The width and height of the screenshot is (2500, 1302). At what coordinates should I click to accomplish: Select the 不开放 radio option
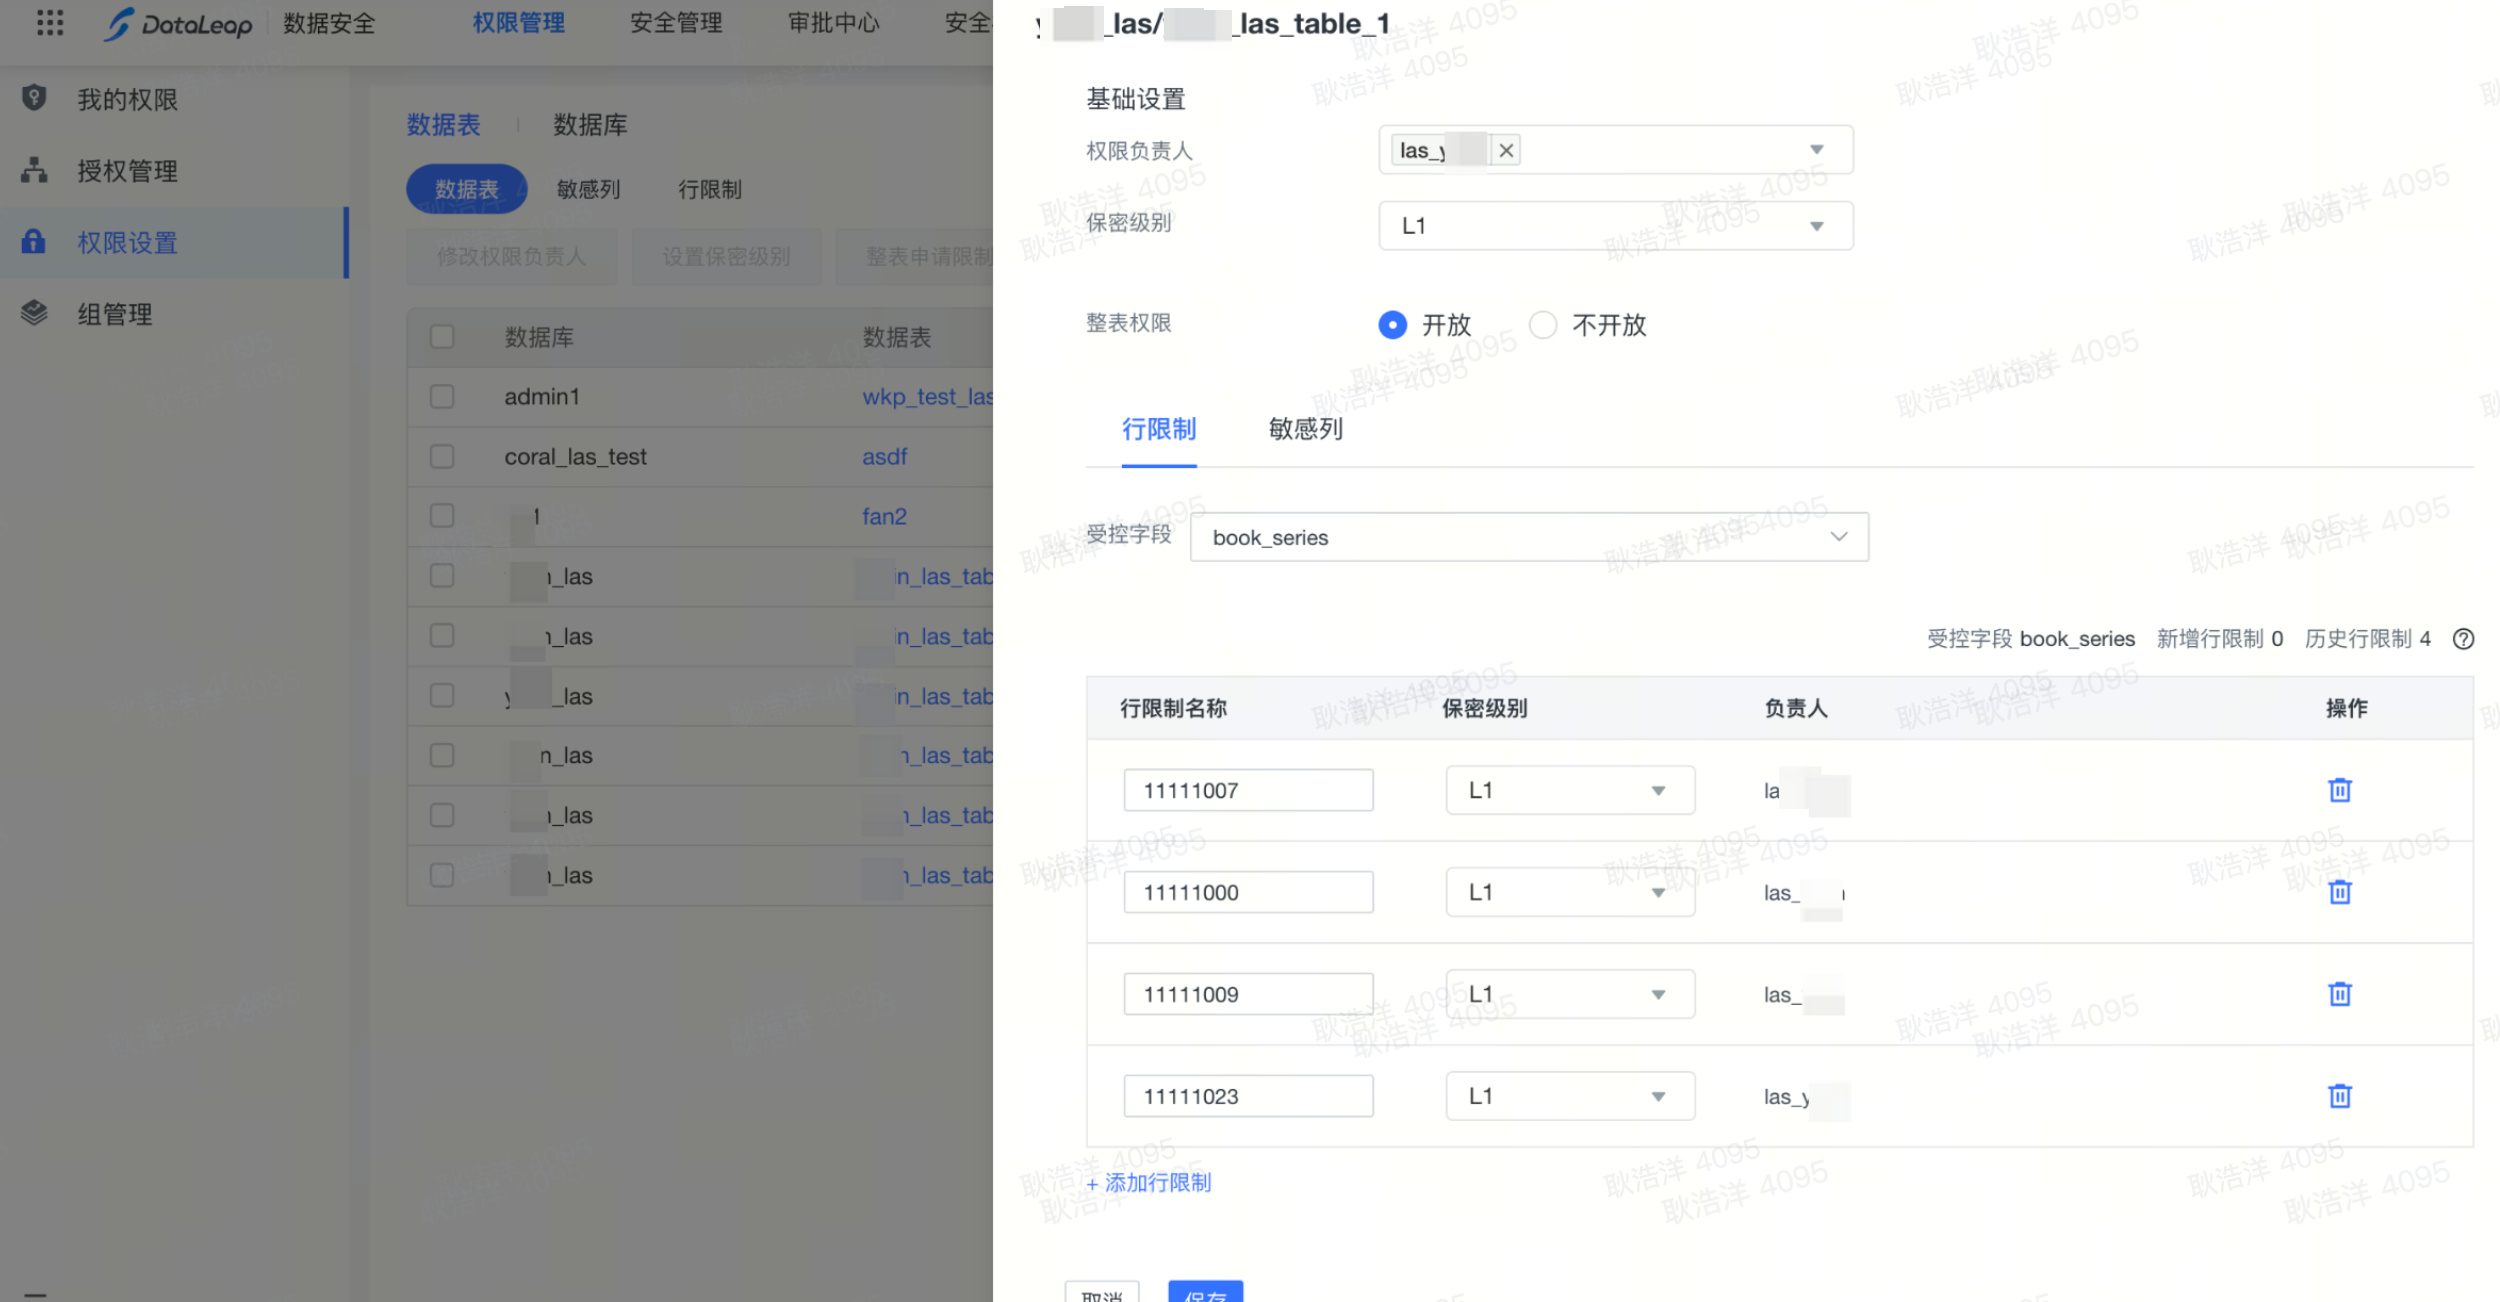point(1543,325)
